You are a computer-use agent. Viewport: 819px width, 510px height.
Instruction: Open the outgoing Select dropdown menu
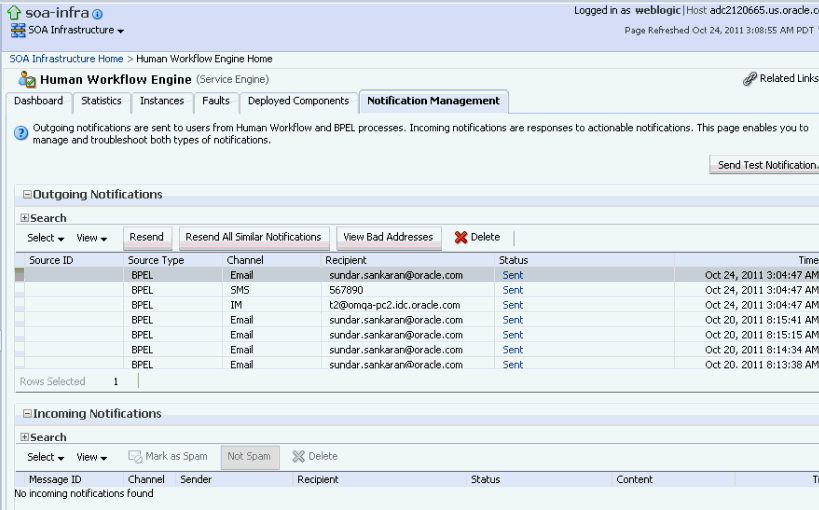(45, 238)
